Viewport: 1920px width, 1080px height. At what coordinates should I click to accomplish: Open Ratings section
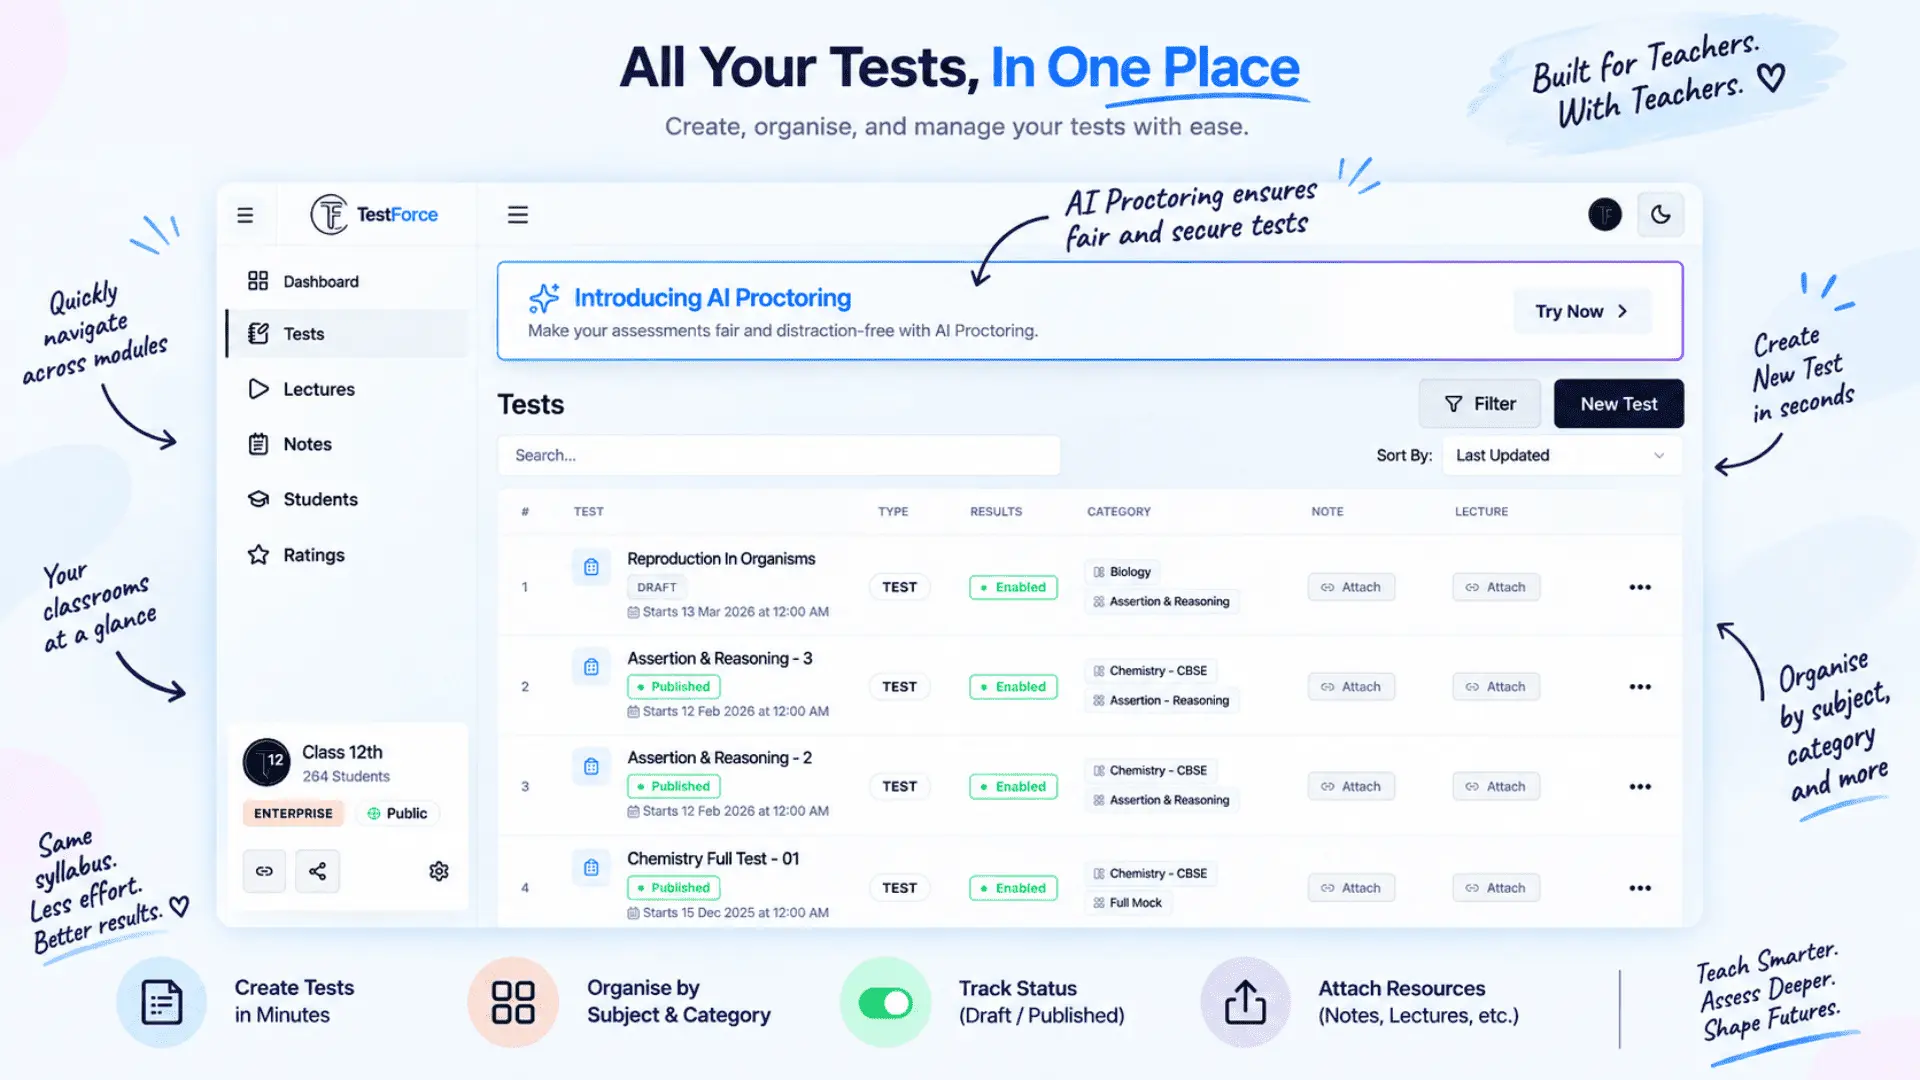346,555
